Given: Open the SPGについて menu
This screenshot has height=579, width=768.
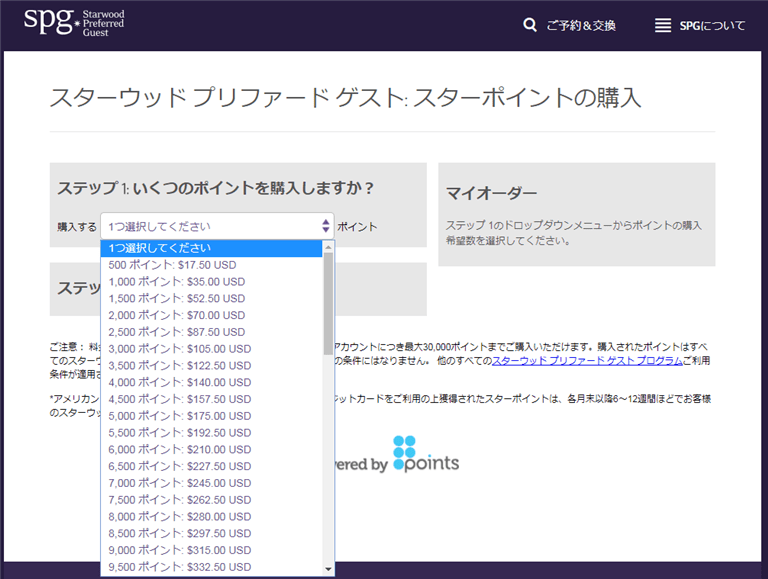Looking at the screenshot, I should pos(712,25).
